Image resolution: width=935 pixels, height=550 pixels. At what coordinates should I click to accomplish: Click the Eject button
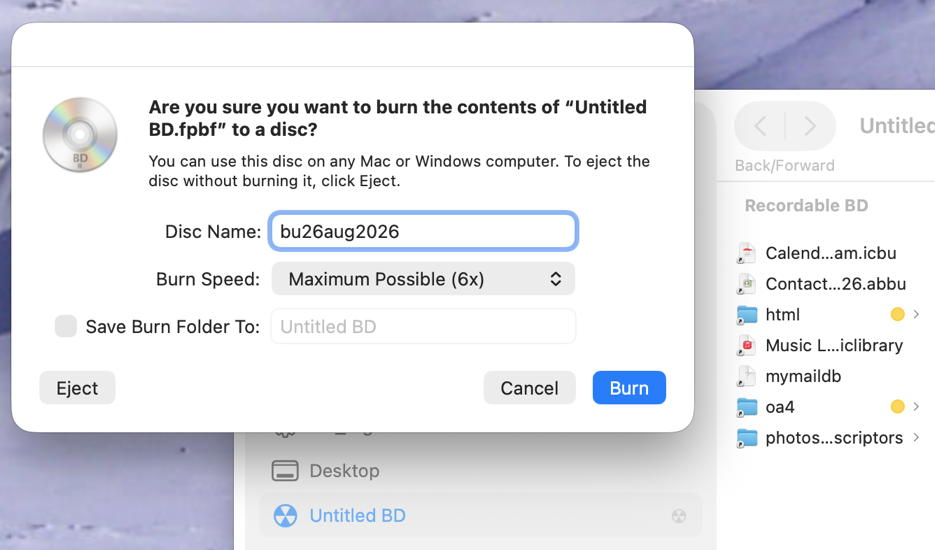click(77, 388)
